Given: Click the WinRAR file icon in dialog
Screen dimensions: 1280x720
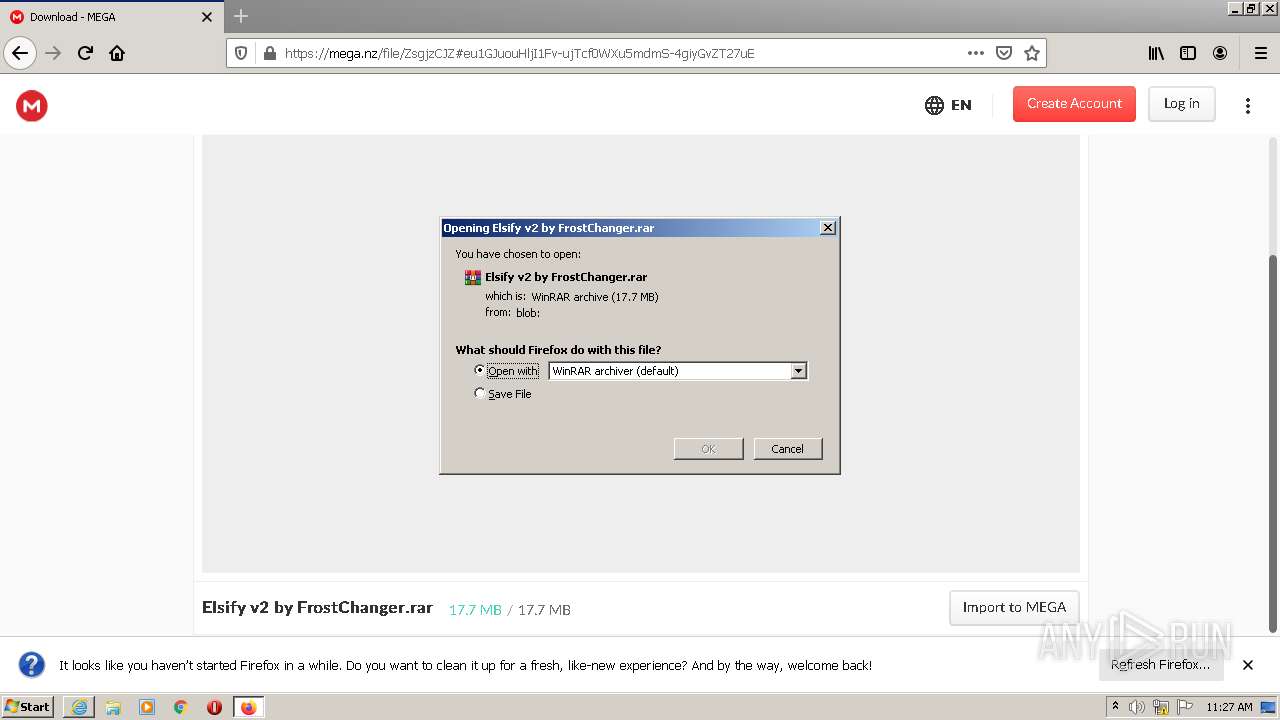Looking at the screenshot, I should coord(473,277).
